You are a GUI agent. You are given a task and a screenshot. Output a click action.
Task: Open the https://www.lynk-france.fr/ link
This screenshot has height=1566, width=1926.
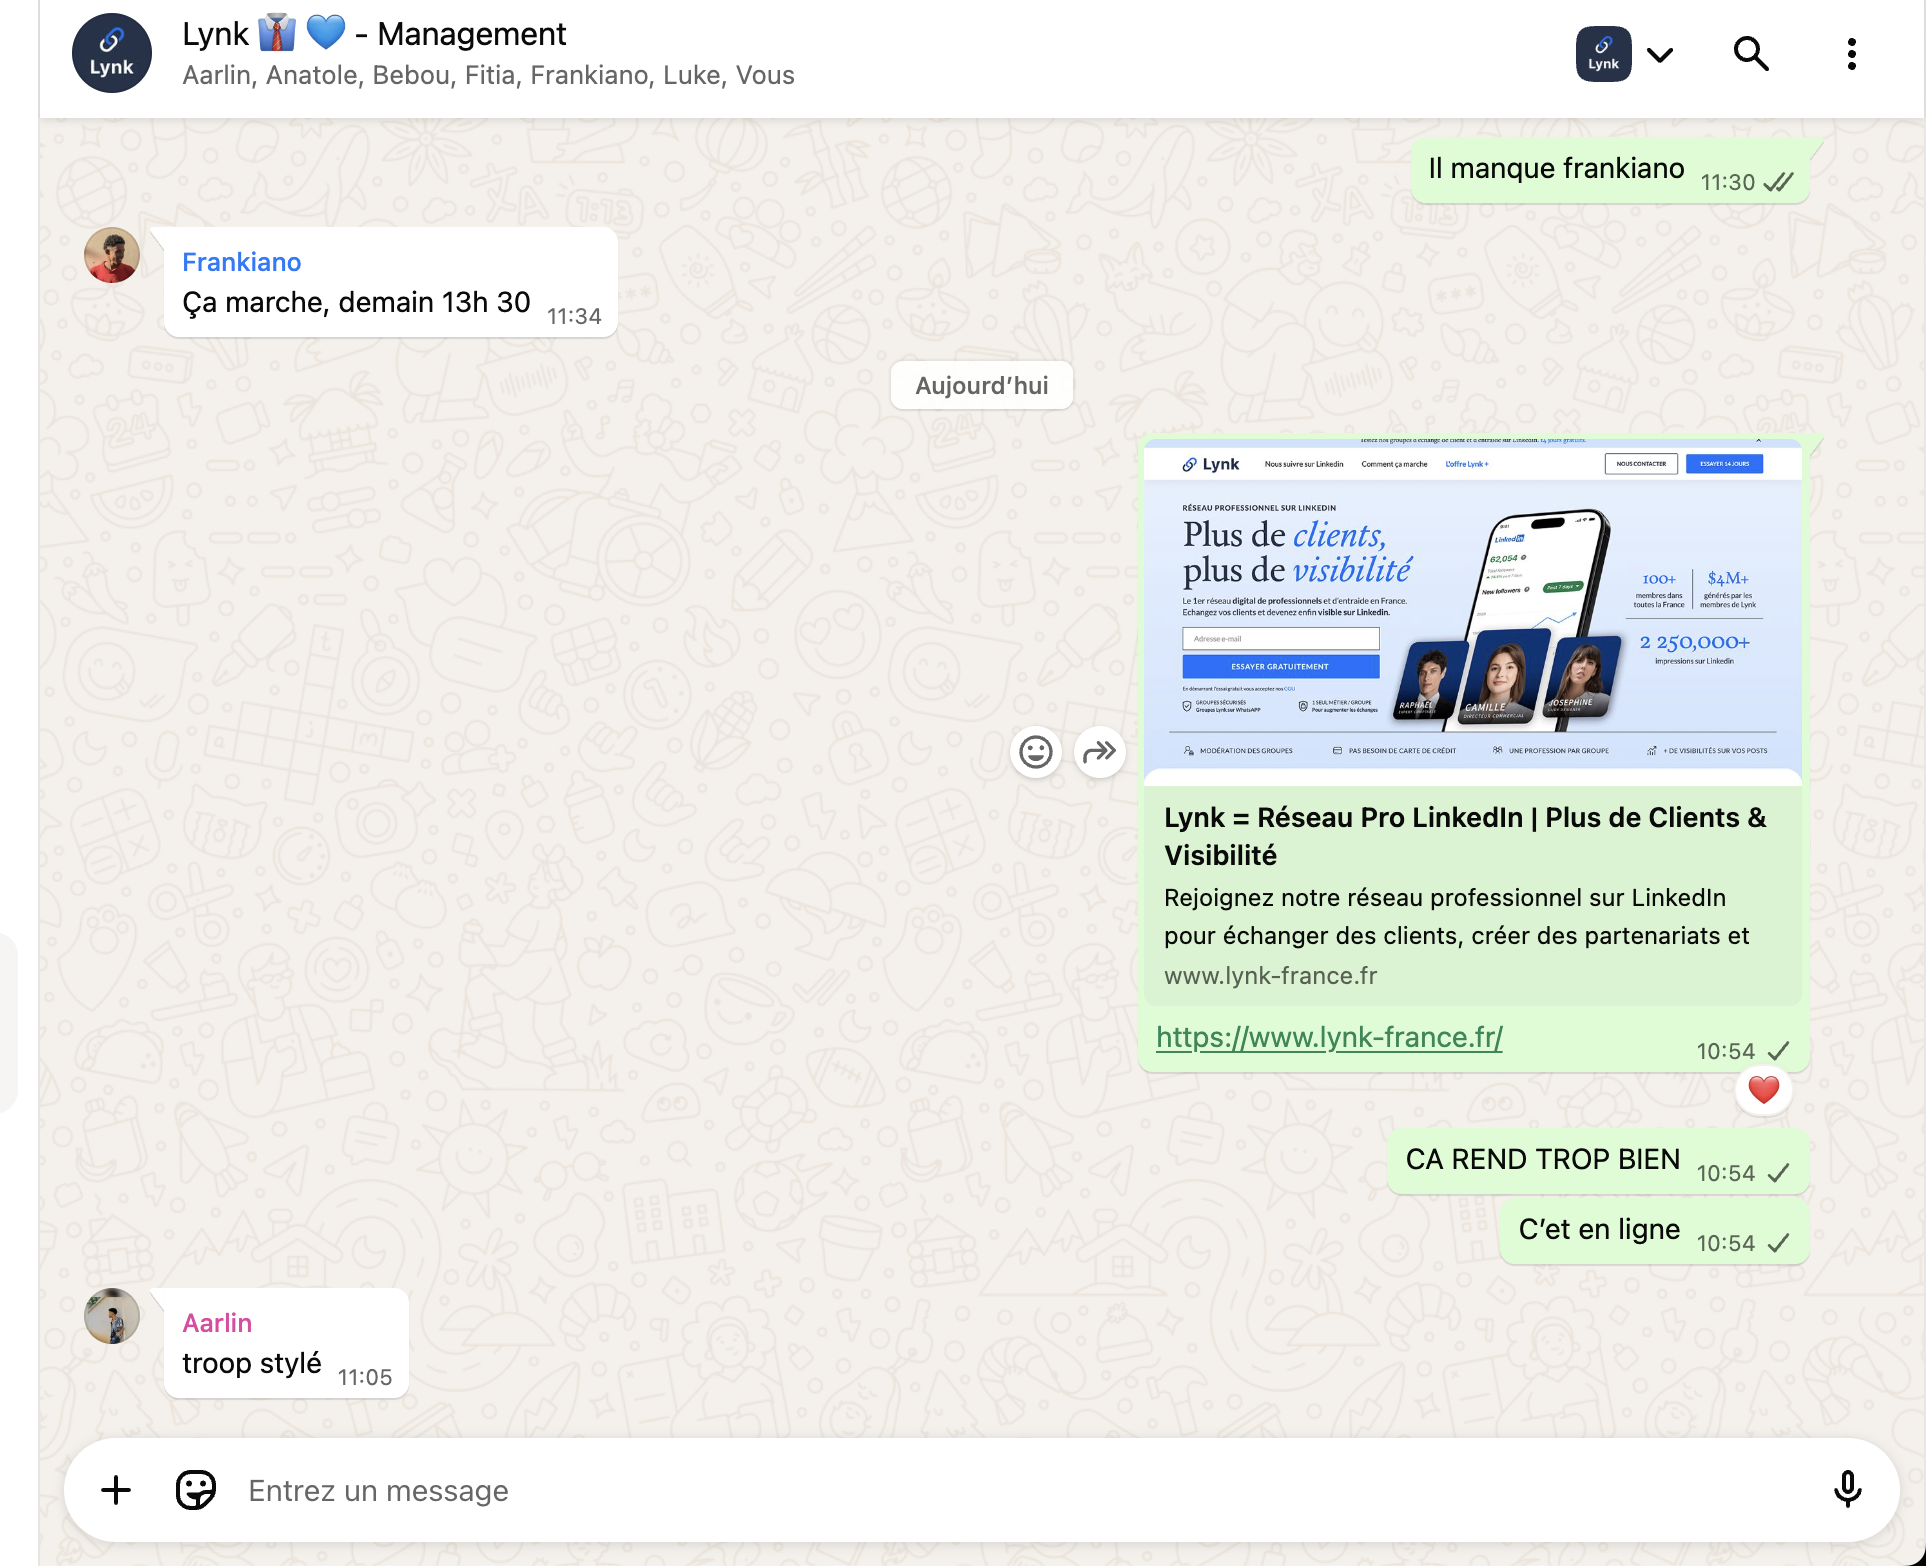pos(1329,1037)
